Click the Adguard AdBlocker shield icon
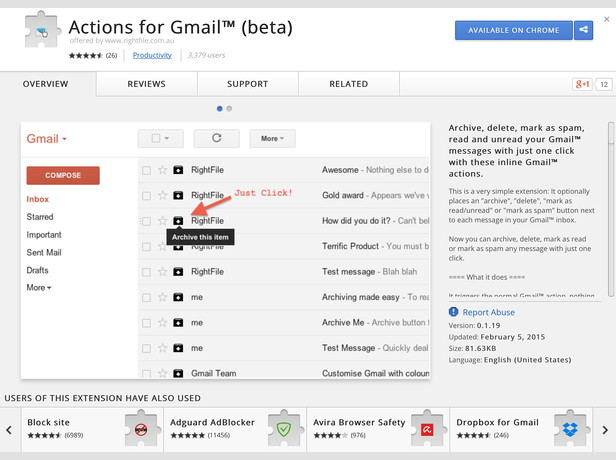 [x=284, y=430]
